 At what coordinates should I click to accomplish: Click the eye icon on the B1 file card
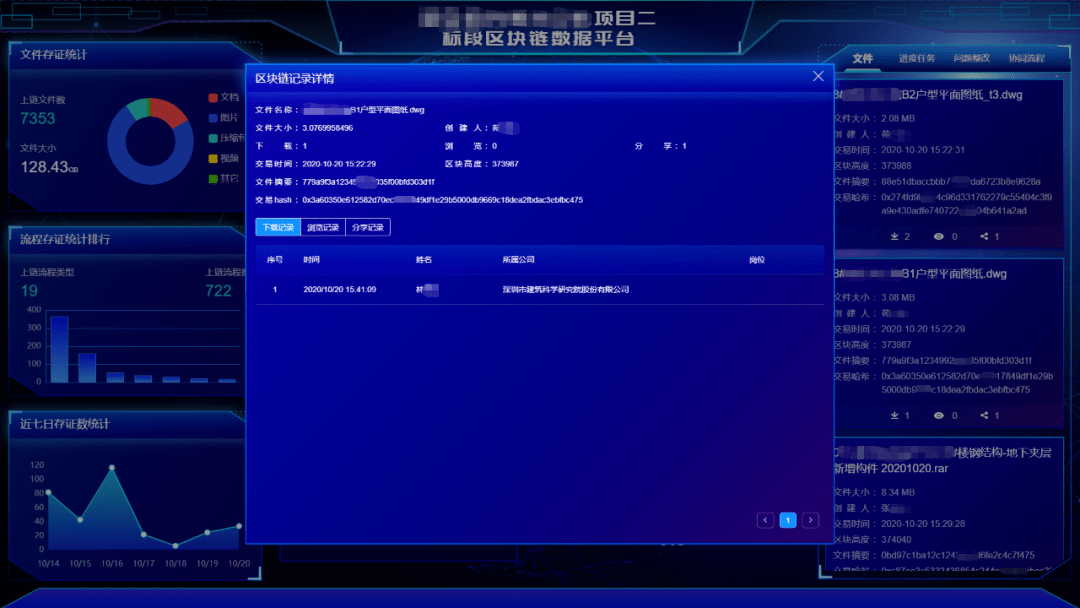[x=939, y=416]
